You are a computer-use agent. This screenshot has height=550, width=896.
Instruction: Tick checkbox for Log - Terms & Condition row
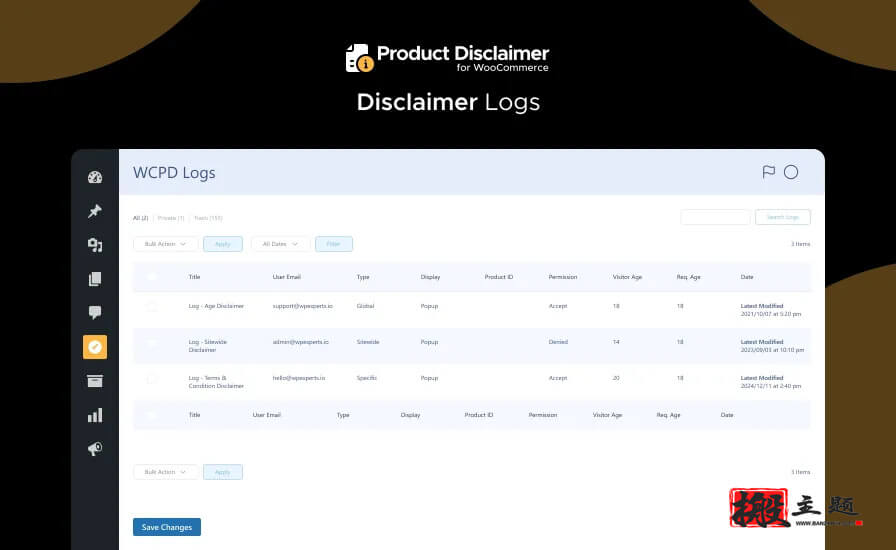coord(151,378)
